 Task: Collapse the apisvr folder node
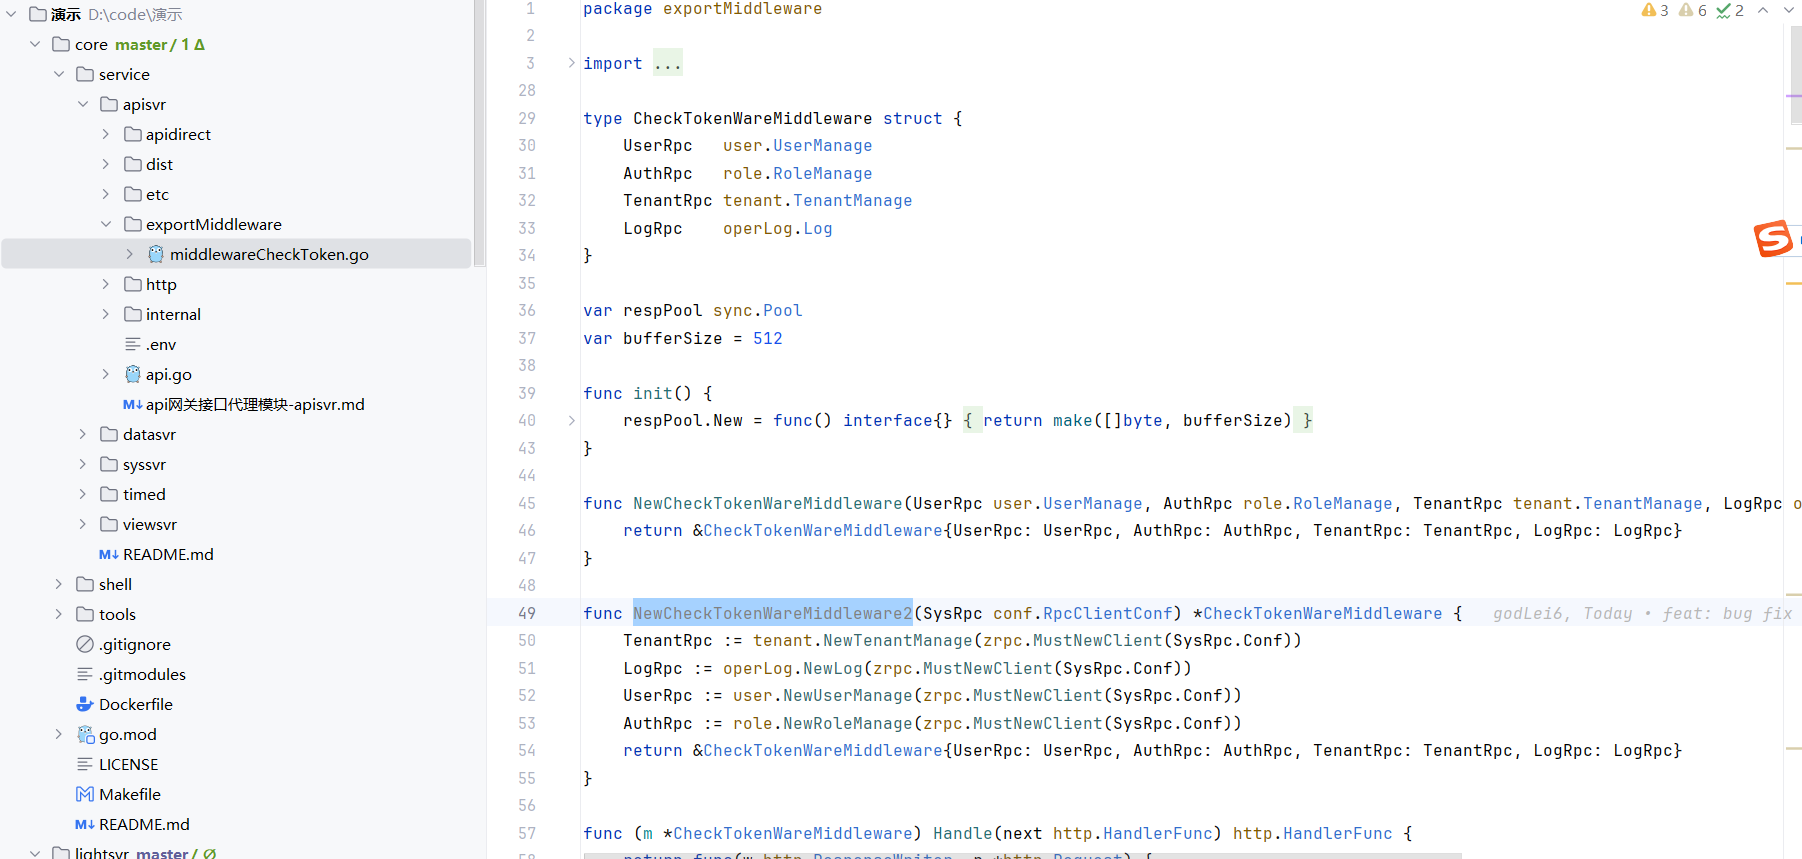click(83, 104)
